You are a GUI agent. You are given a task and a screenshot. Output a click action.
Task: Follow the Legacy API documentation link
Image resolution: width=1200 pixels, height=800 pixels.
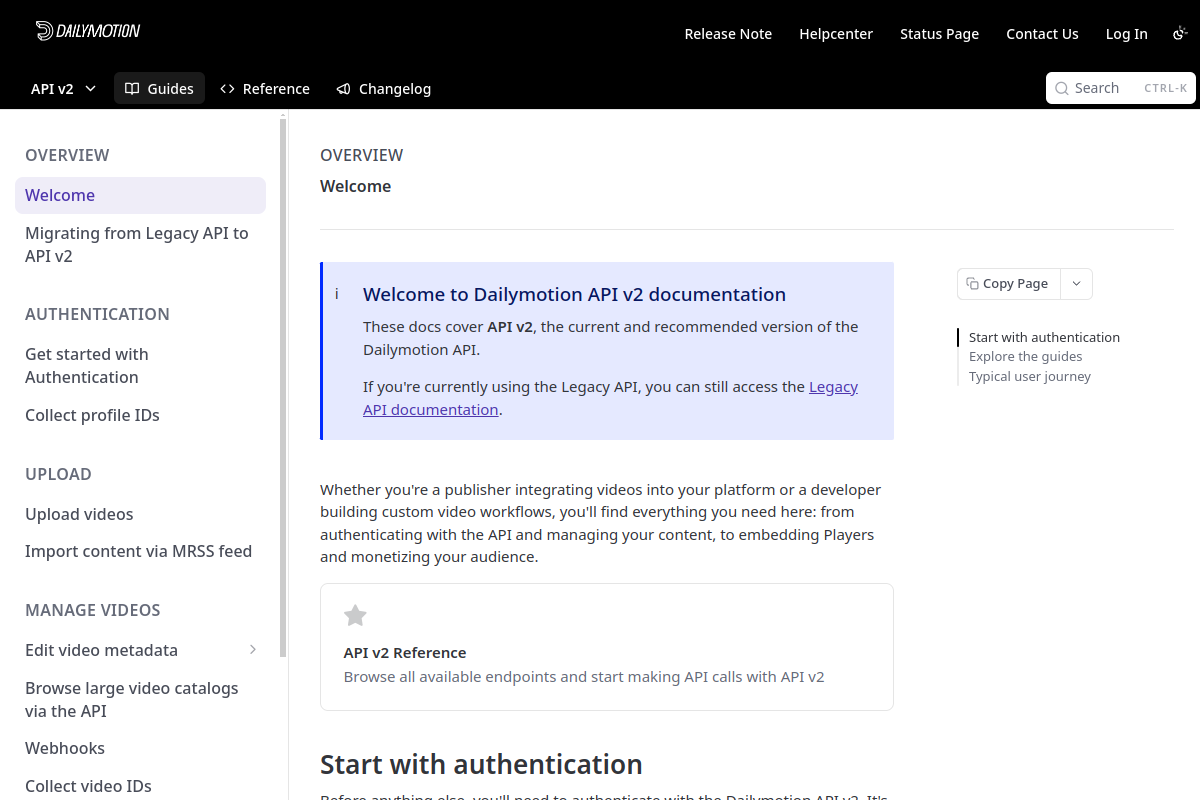point(610,398)
